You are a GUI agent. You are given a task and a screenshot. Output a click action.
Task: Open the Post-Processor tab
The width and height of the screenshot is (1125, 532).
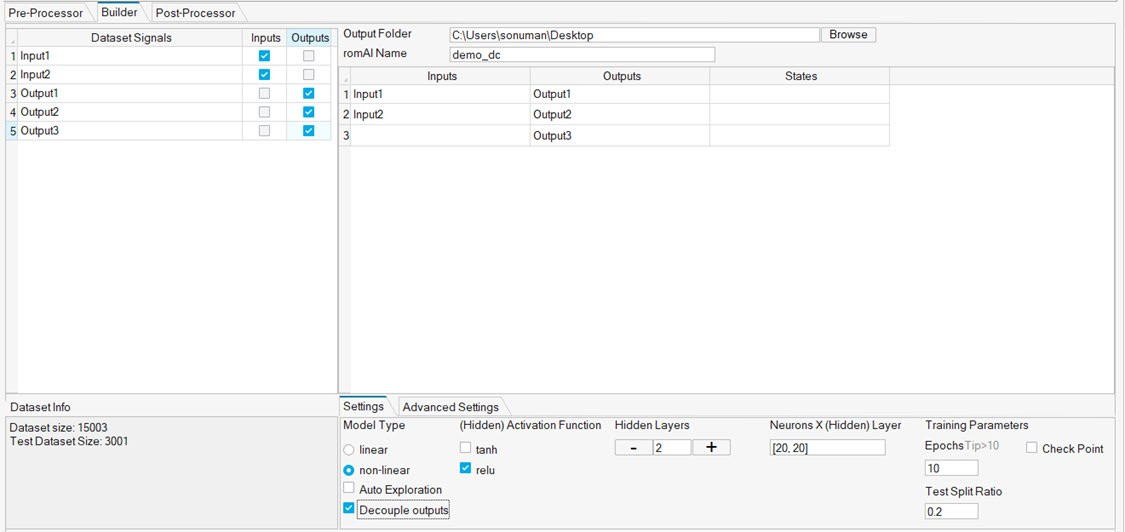tap(195, 13)
